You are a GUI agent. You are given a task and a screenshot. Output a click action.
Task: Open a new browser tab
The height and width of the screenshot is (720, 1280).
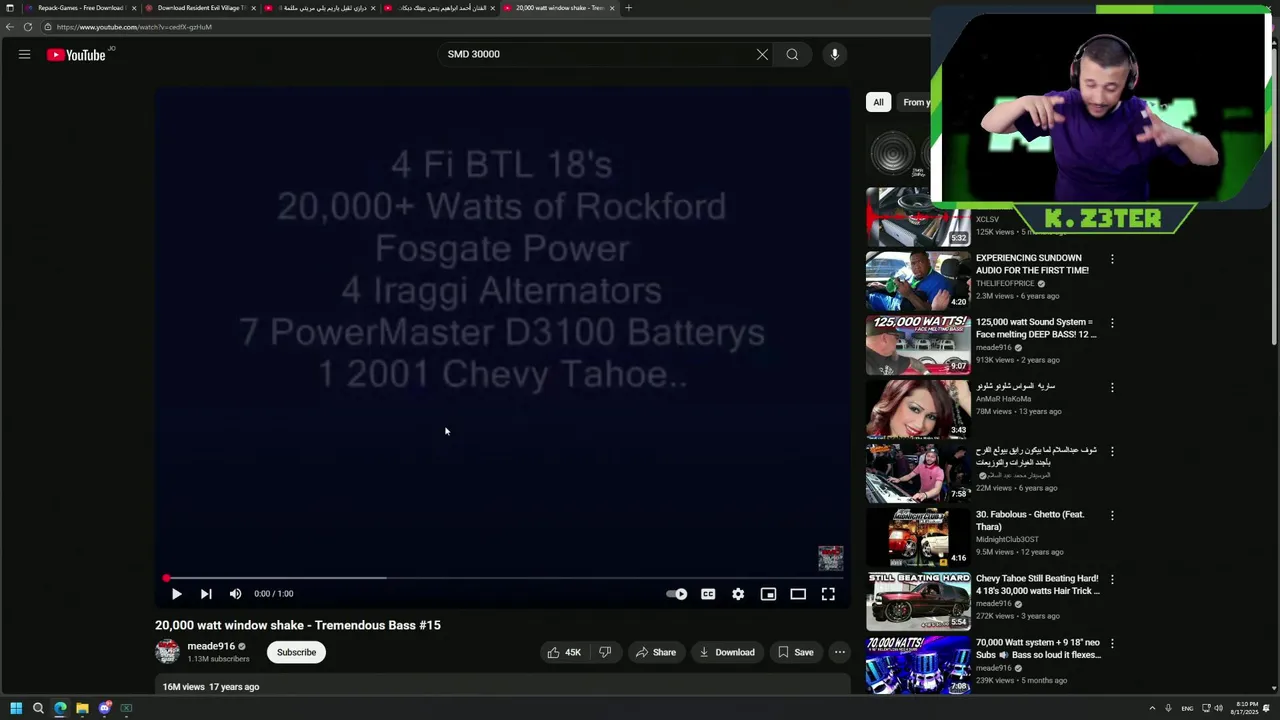[x=628, y=8]
